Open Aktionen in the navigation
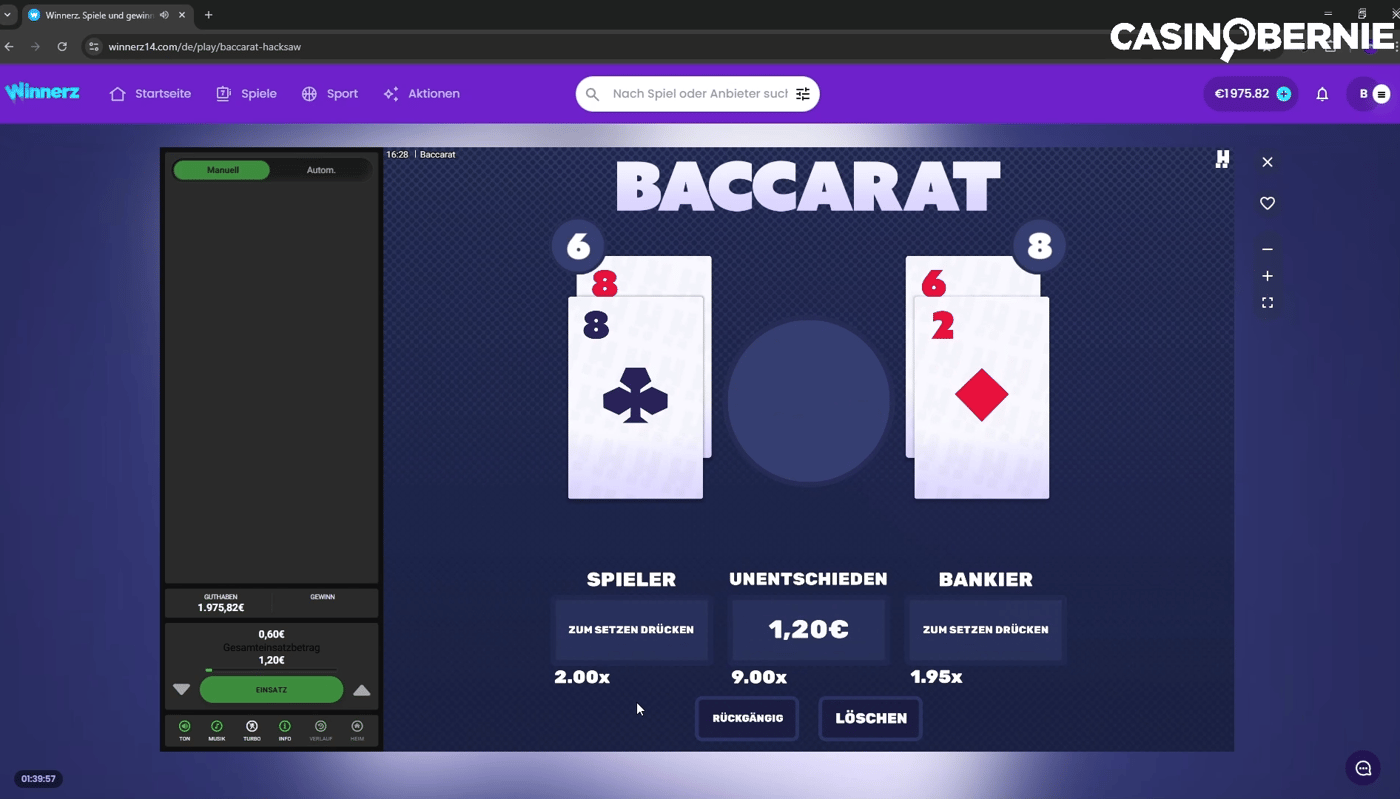The height and width of the screenshot is (799, 1400). [x=421, y=94]
